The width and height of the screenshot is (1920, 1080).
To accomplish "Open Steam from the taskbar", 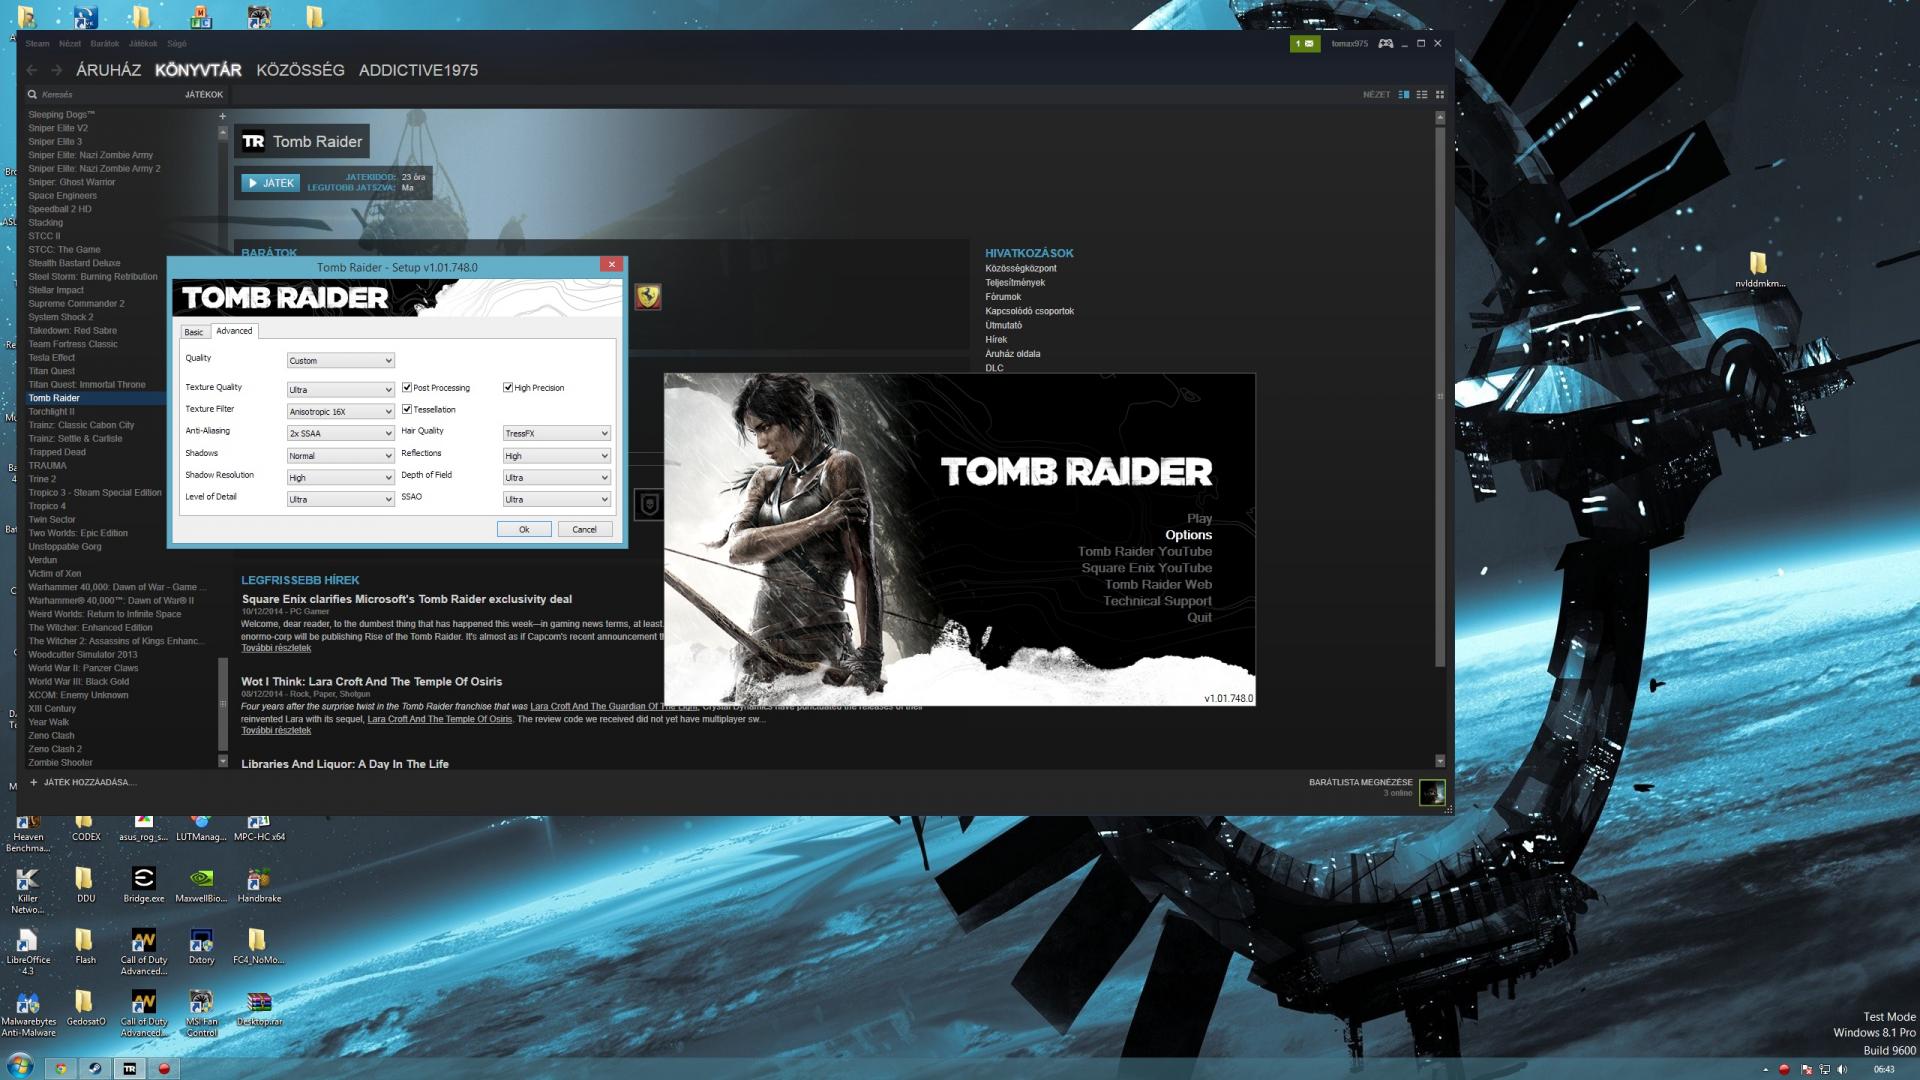I will [x=96, y=1068].
